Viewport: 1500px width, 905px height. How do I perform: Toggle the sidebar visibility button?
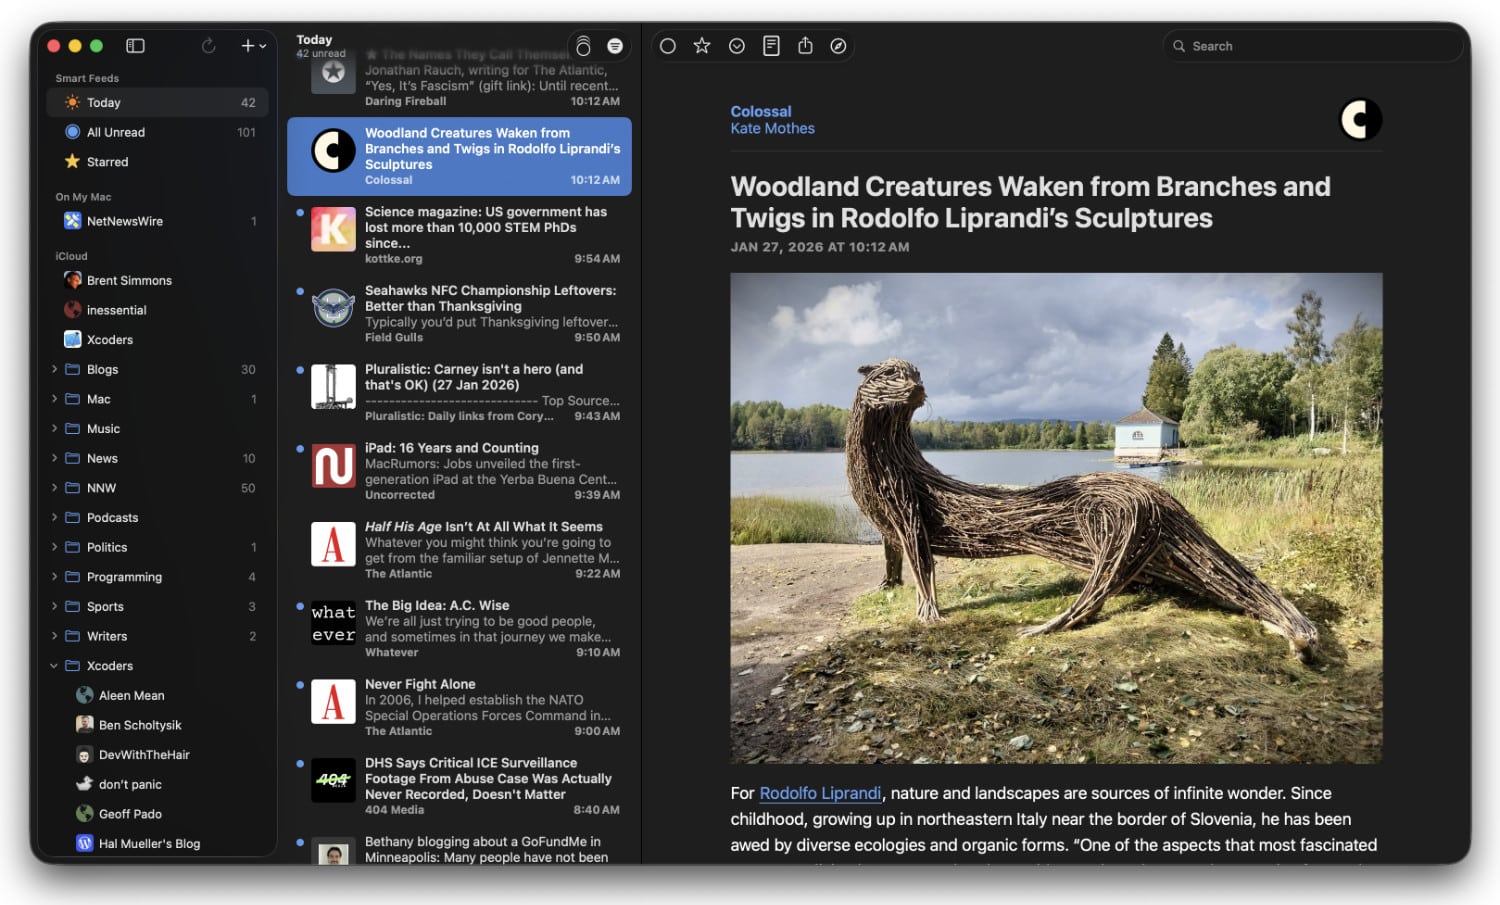pyautogui.click(x=135, y=46)
